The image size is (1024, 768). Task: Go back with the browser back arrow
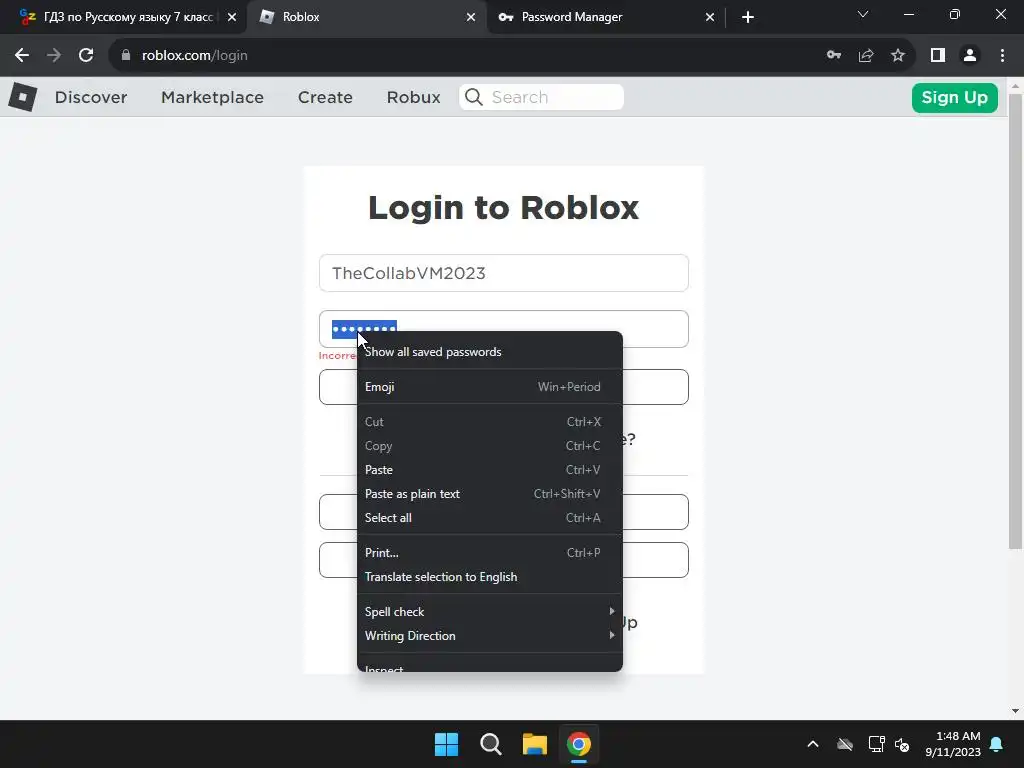22,56
